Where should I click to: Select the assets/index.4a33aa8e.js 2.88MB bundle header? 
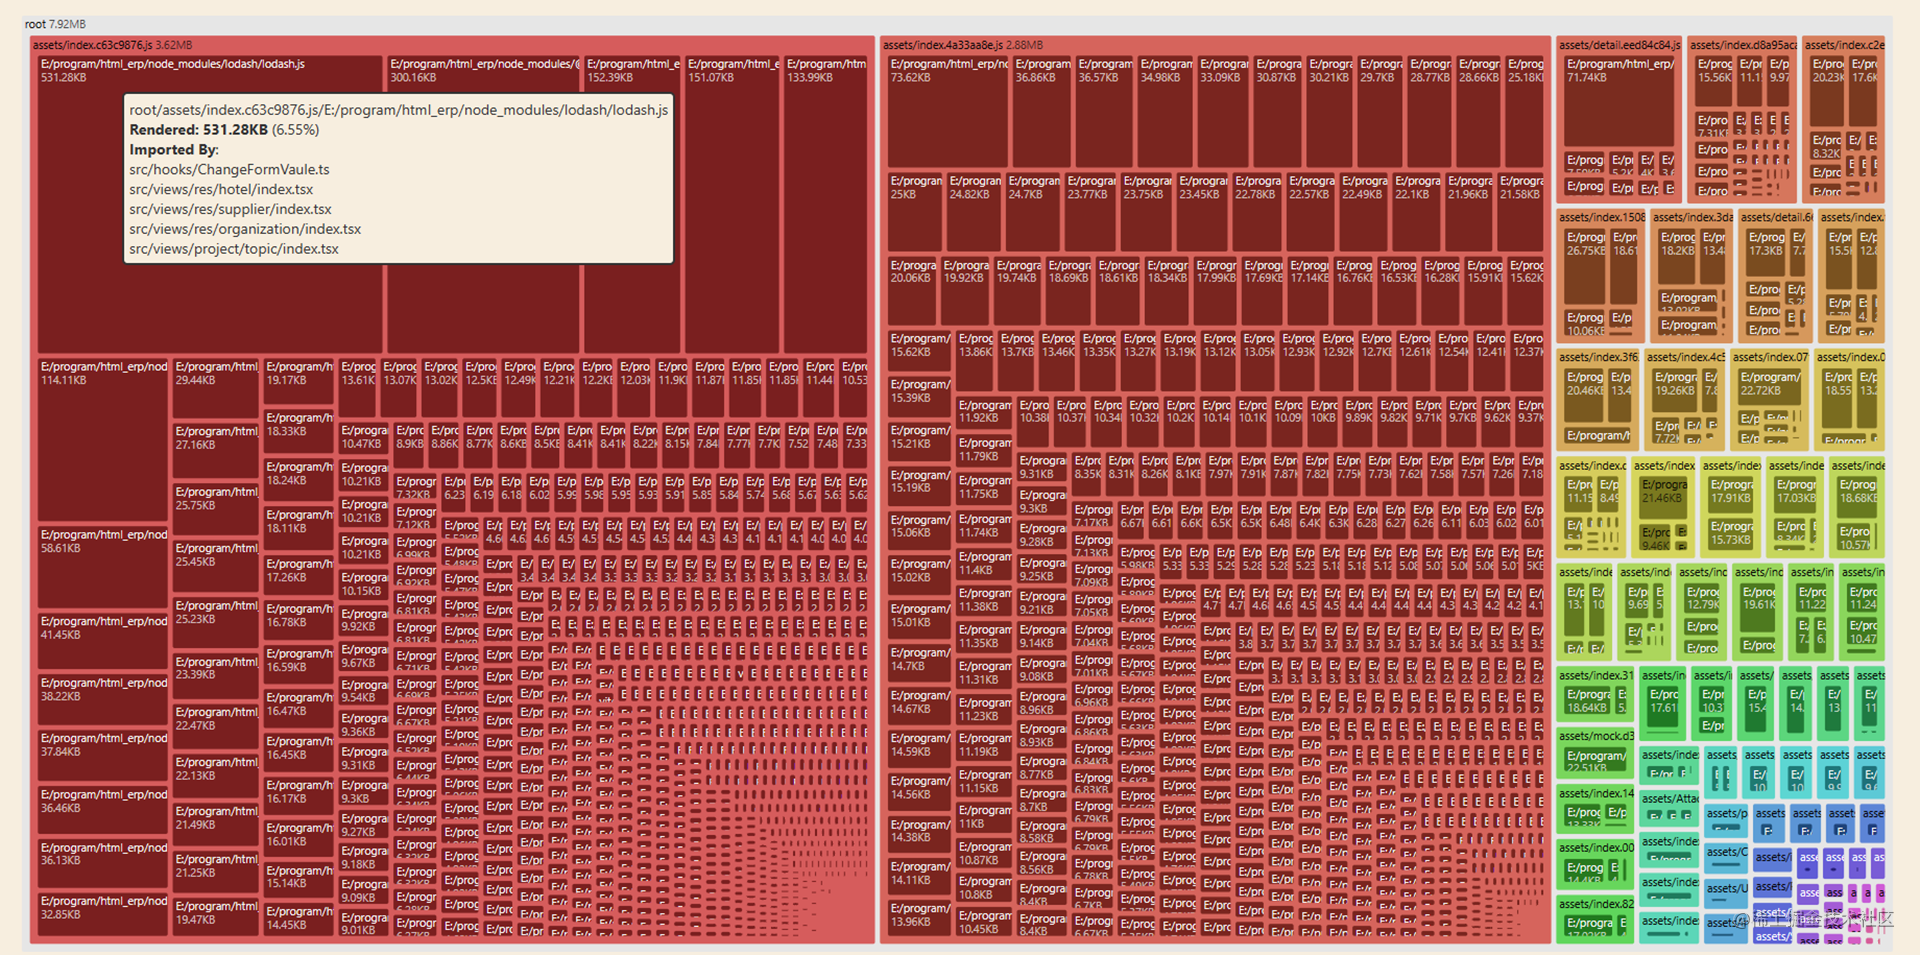tap(962, 45)
